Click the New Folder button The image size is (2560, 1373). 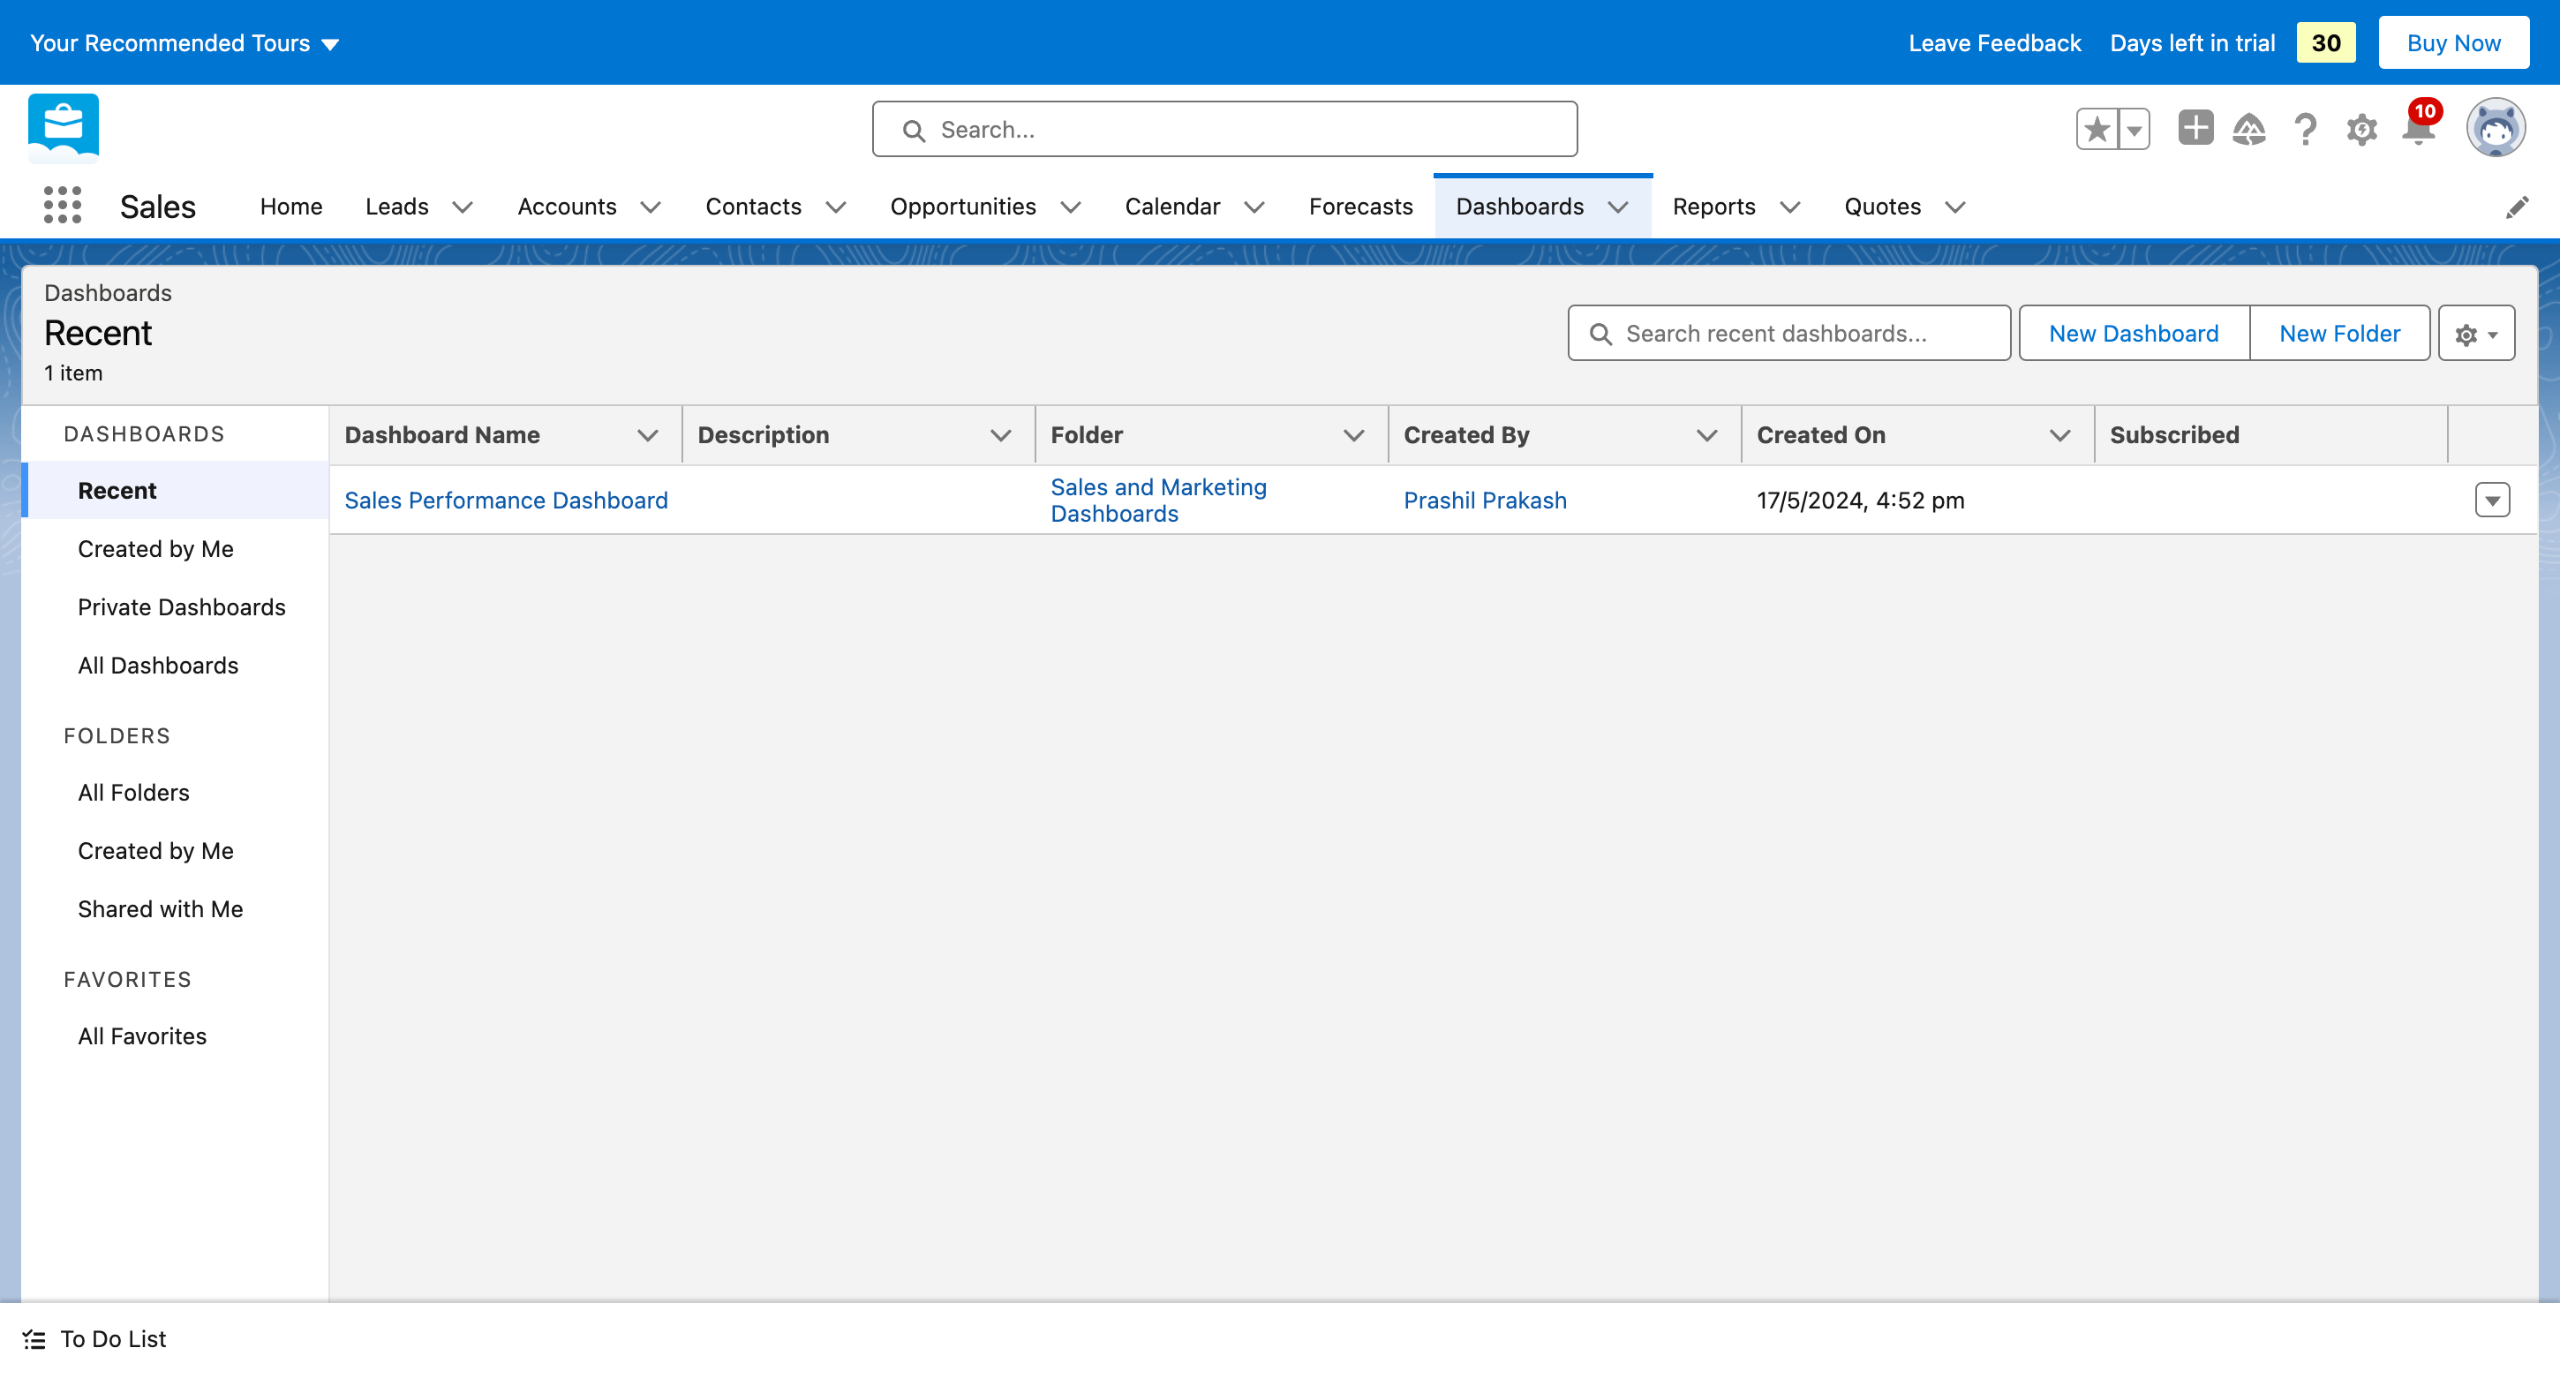coord(2340,334)
